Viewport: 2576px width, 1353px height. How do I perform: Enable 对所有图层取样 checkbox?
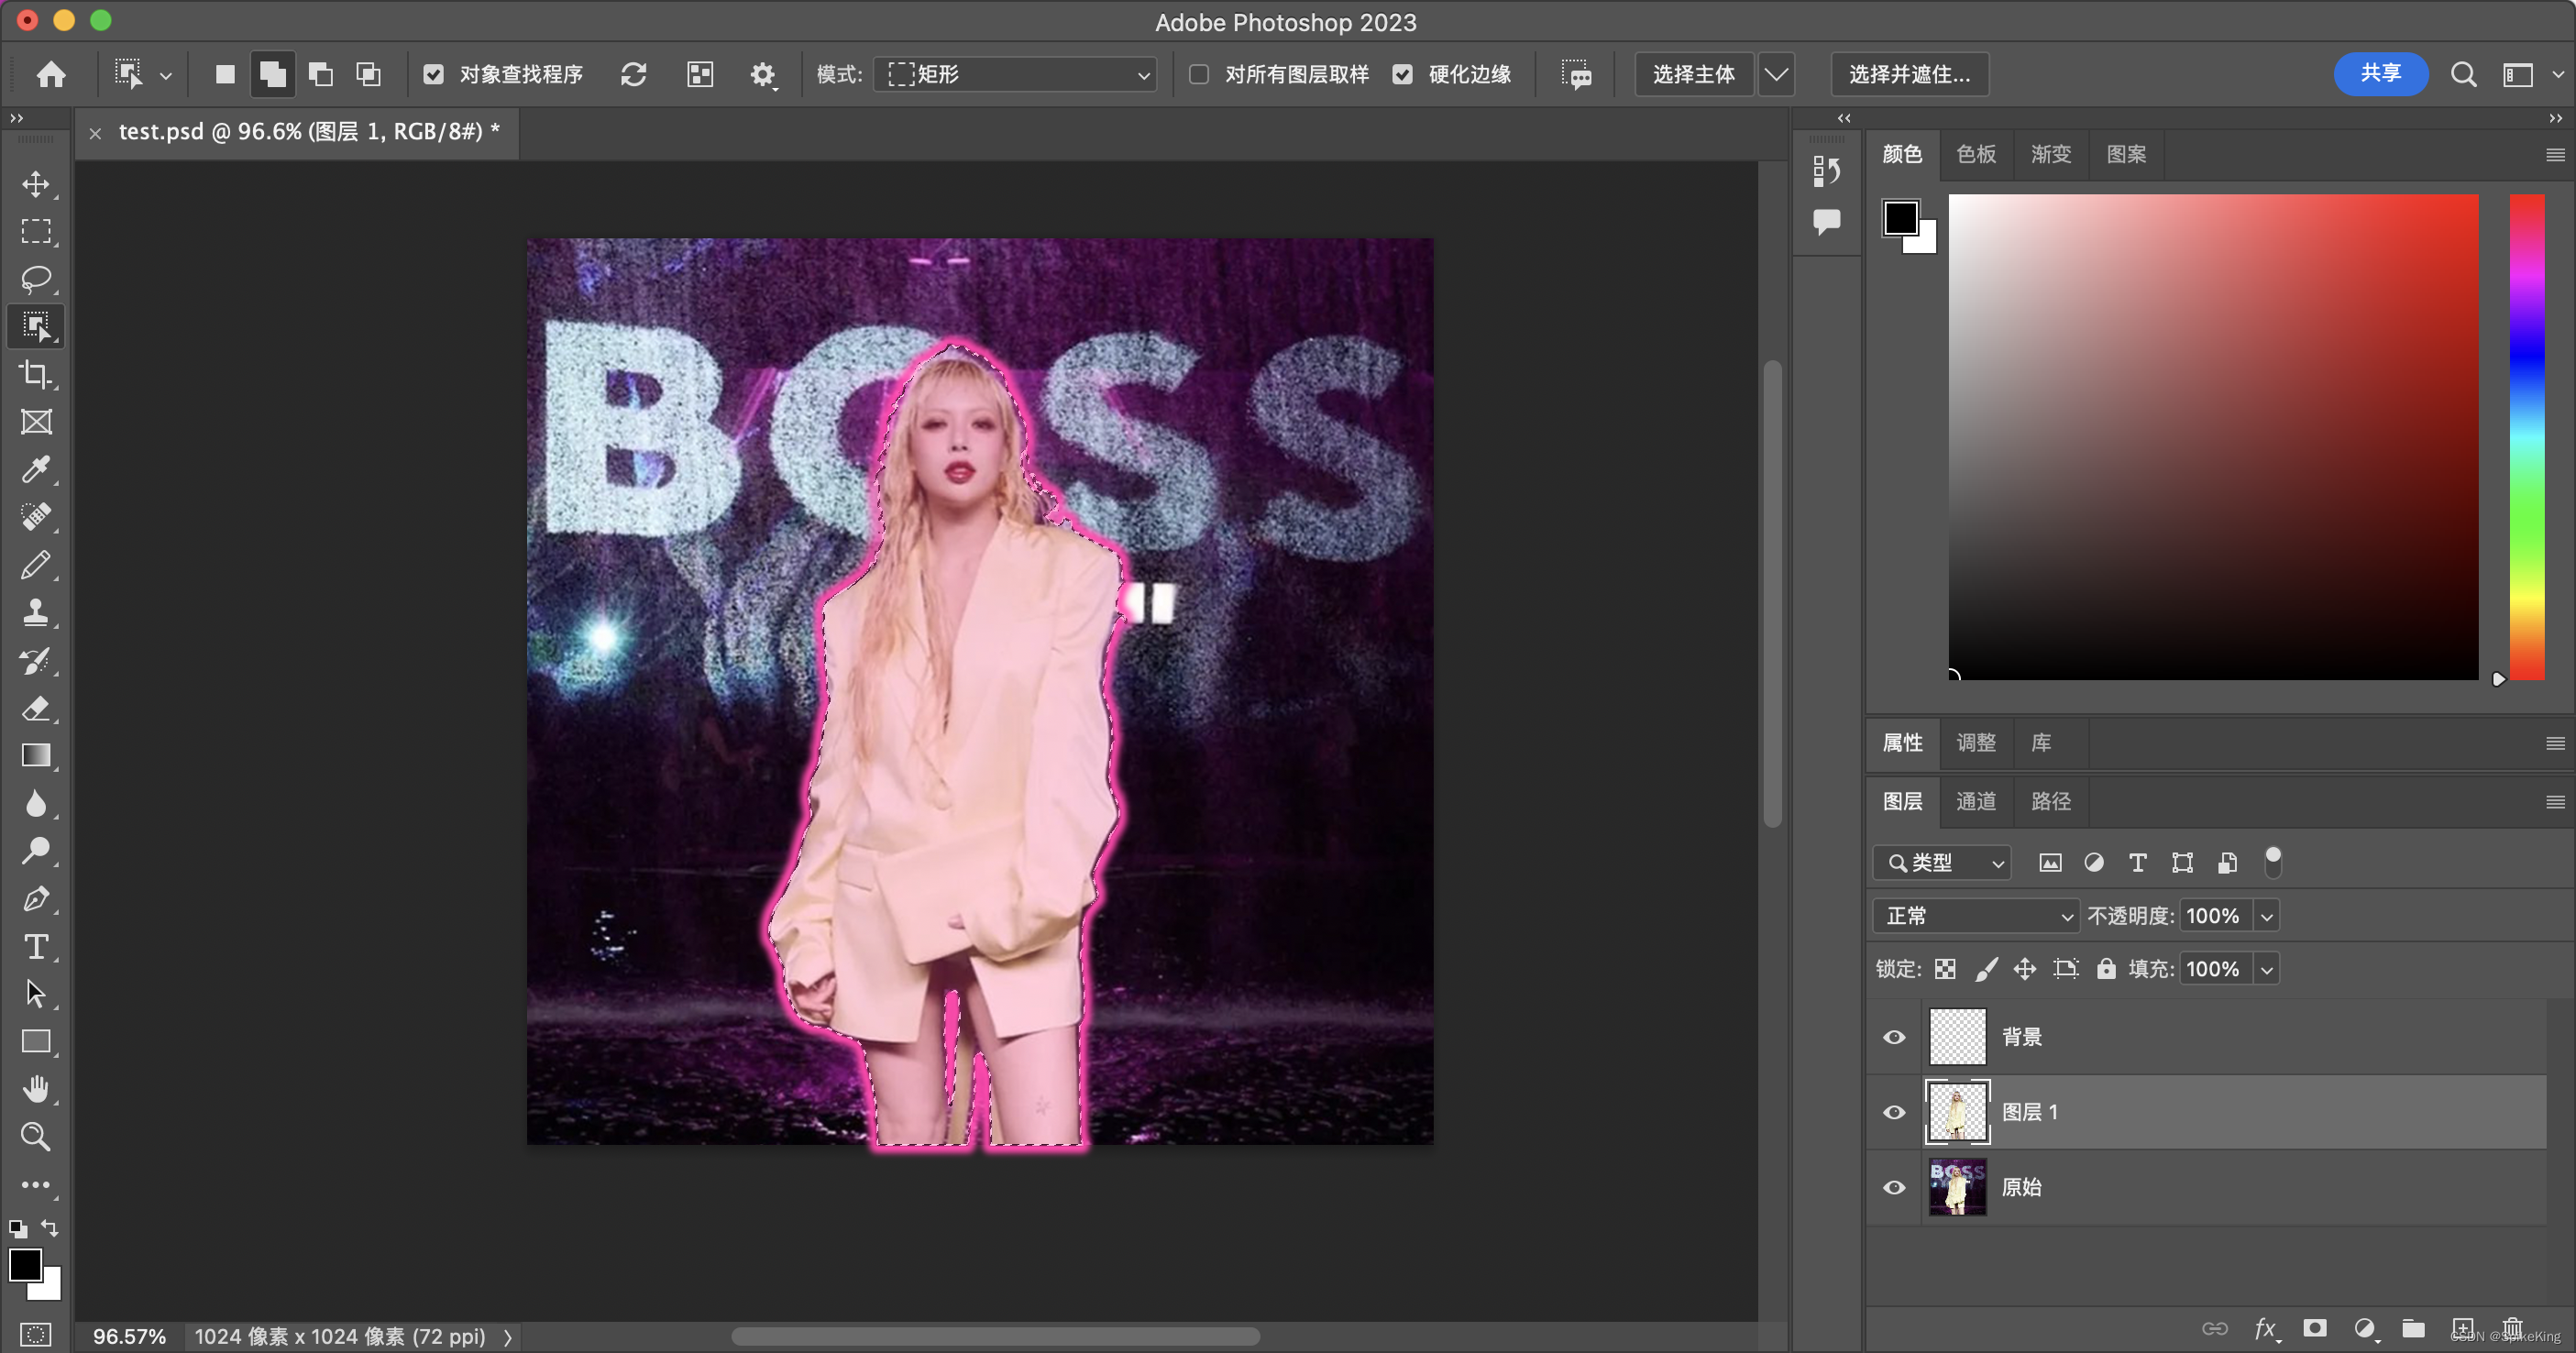1199,74
